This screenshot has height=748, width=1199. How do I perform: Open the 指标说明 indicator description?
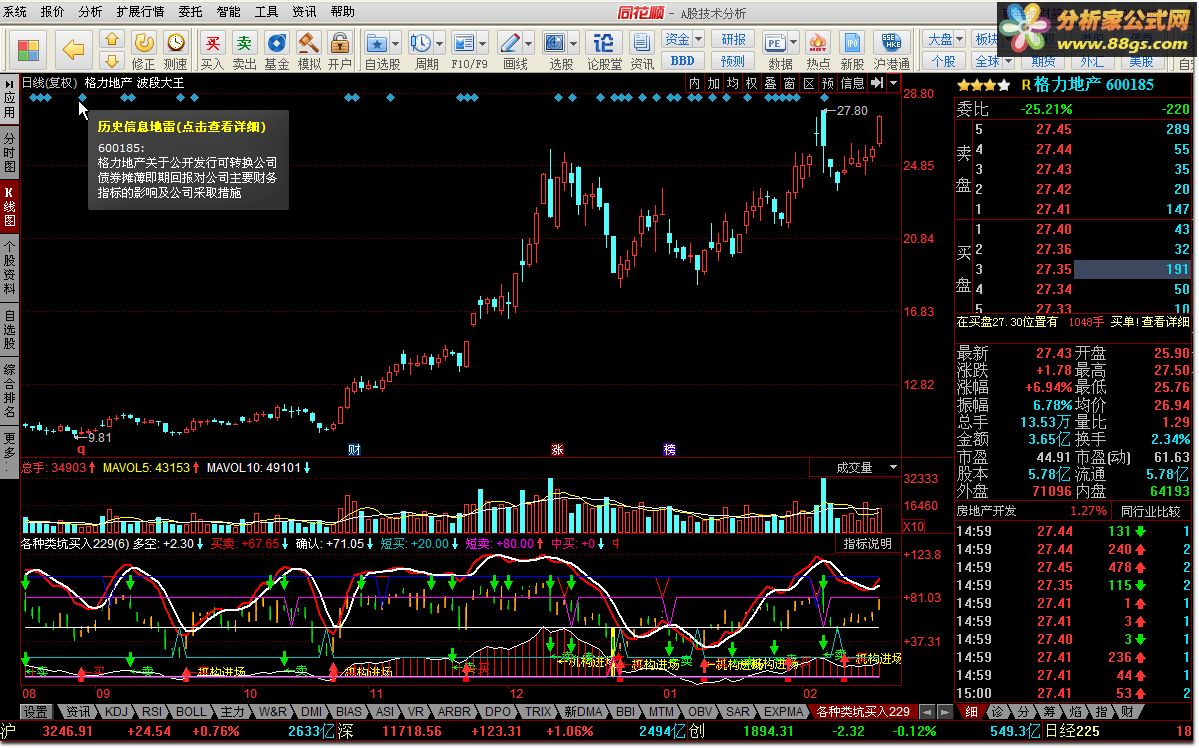coord(867,544)
